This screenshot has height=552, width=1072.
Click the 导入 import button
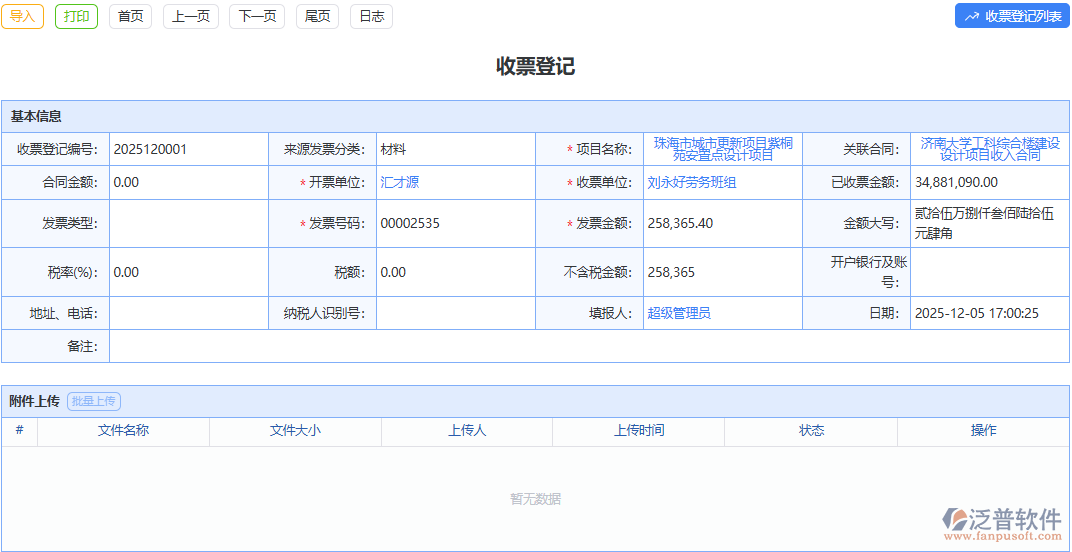tap(22, 16)
